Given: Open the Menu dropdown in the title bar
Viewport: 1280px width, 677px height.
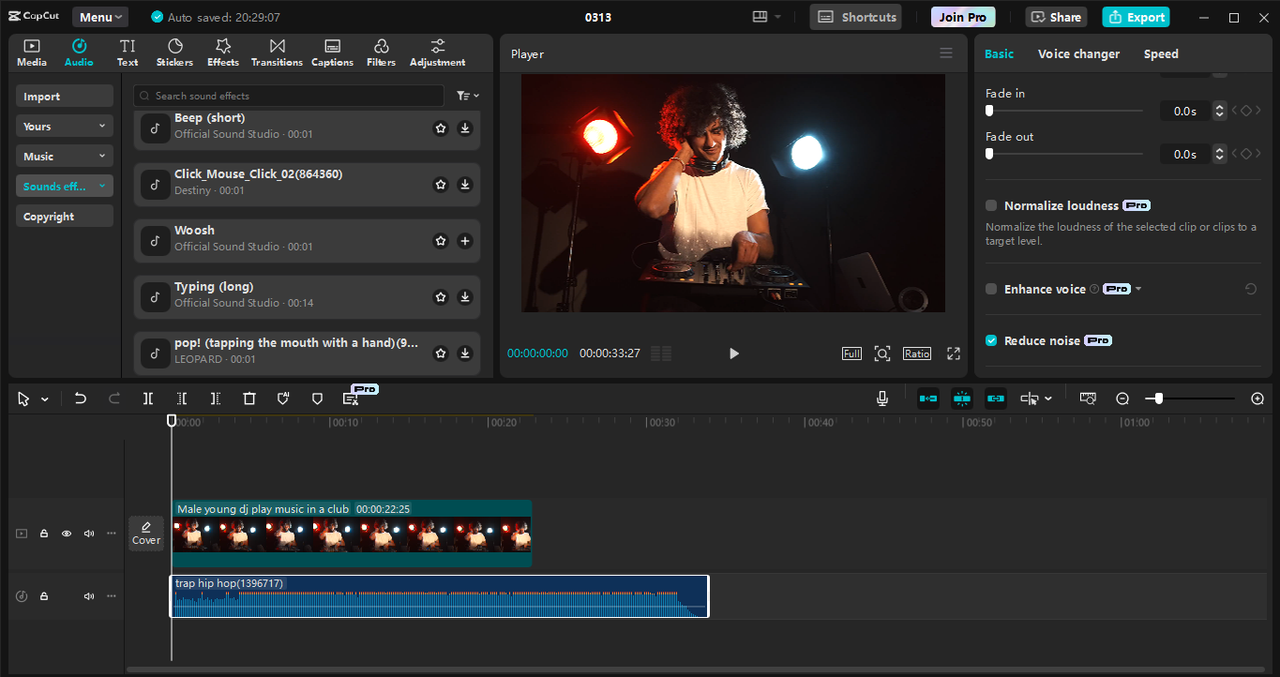Looking at the screenshot, I should coord(99,16).
